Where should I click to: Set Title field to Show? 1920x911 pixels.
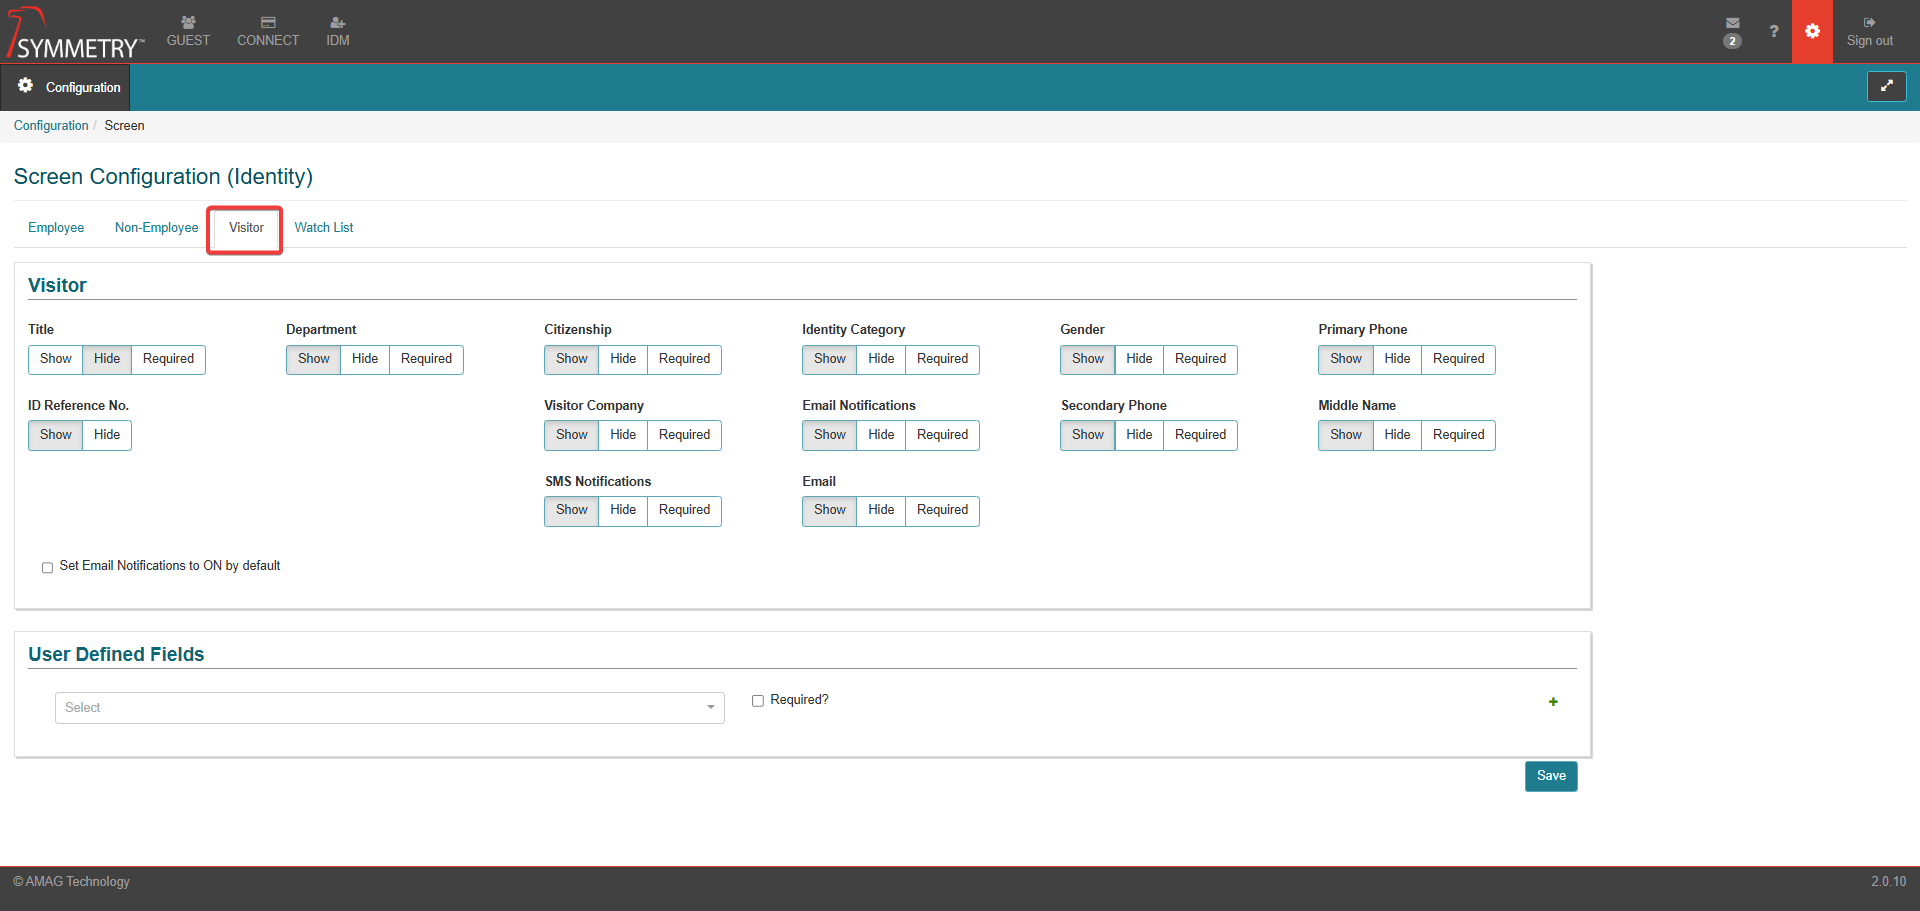click(x=56, y=359)
